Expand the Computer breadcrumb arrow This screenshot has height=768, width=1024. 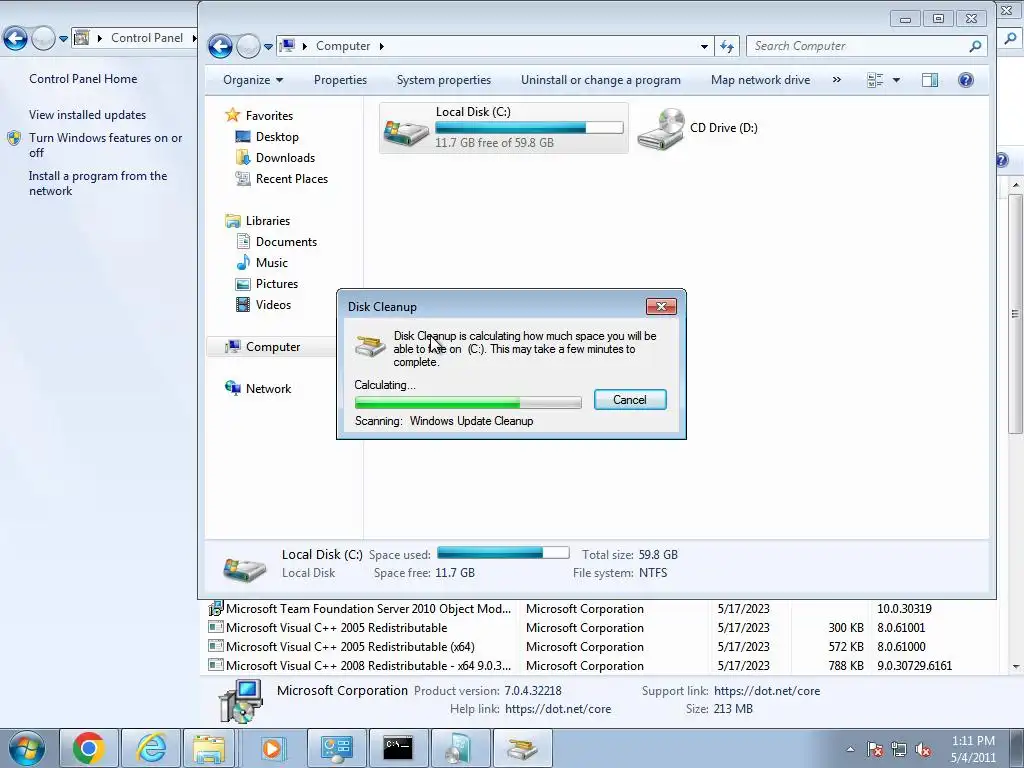(381, 46)
